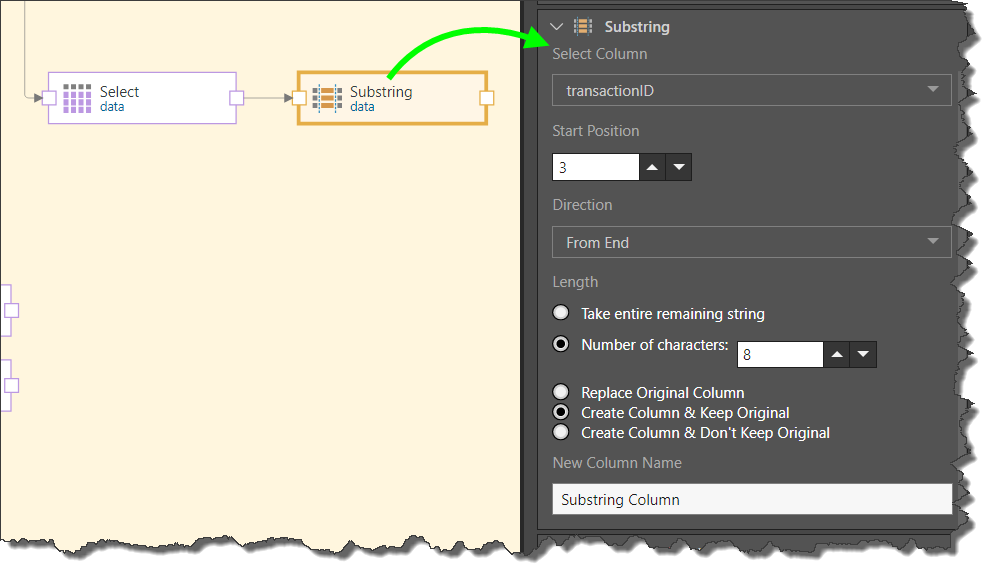Select Take entire remaining string option

pyautogui.click(x=561, y=313)
